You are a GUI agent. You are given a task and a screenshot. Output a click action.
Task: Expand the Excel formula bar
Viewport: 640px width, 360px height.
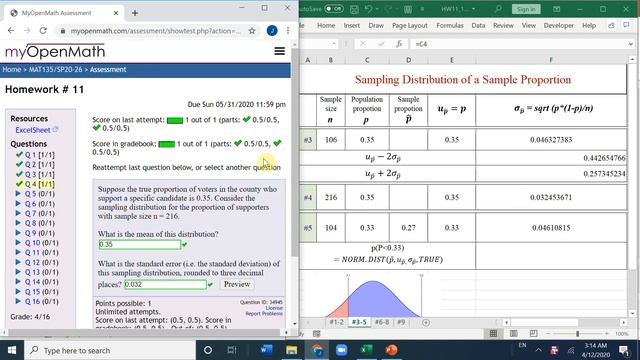coord(631,44)
